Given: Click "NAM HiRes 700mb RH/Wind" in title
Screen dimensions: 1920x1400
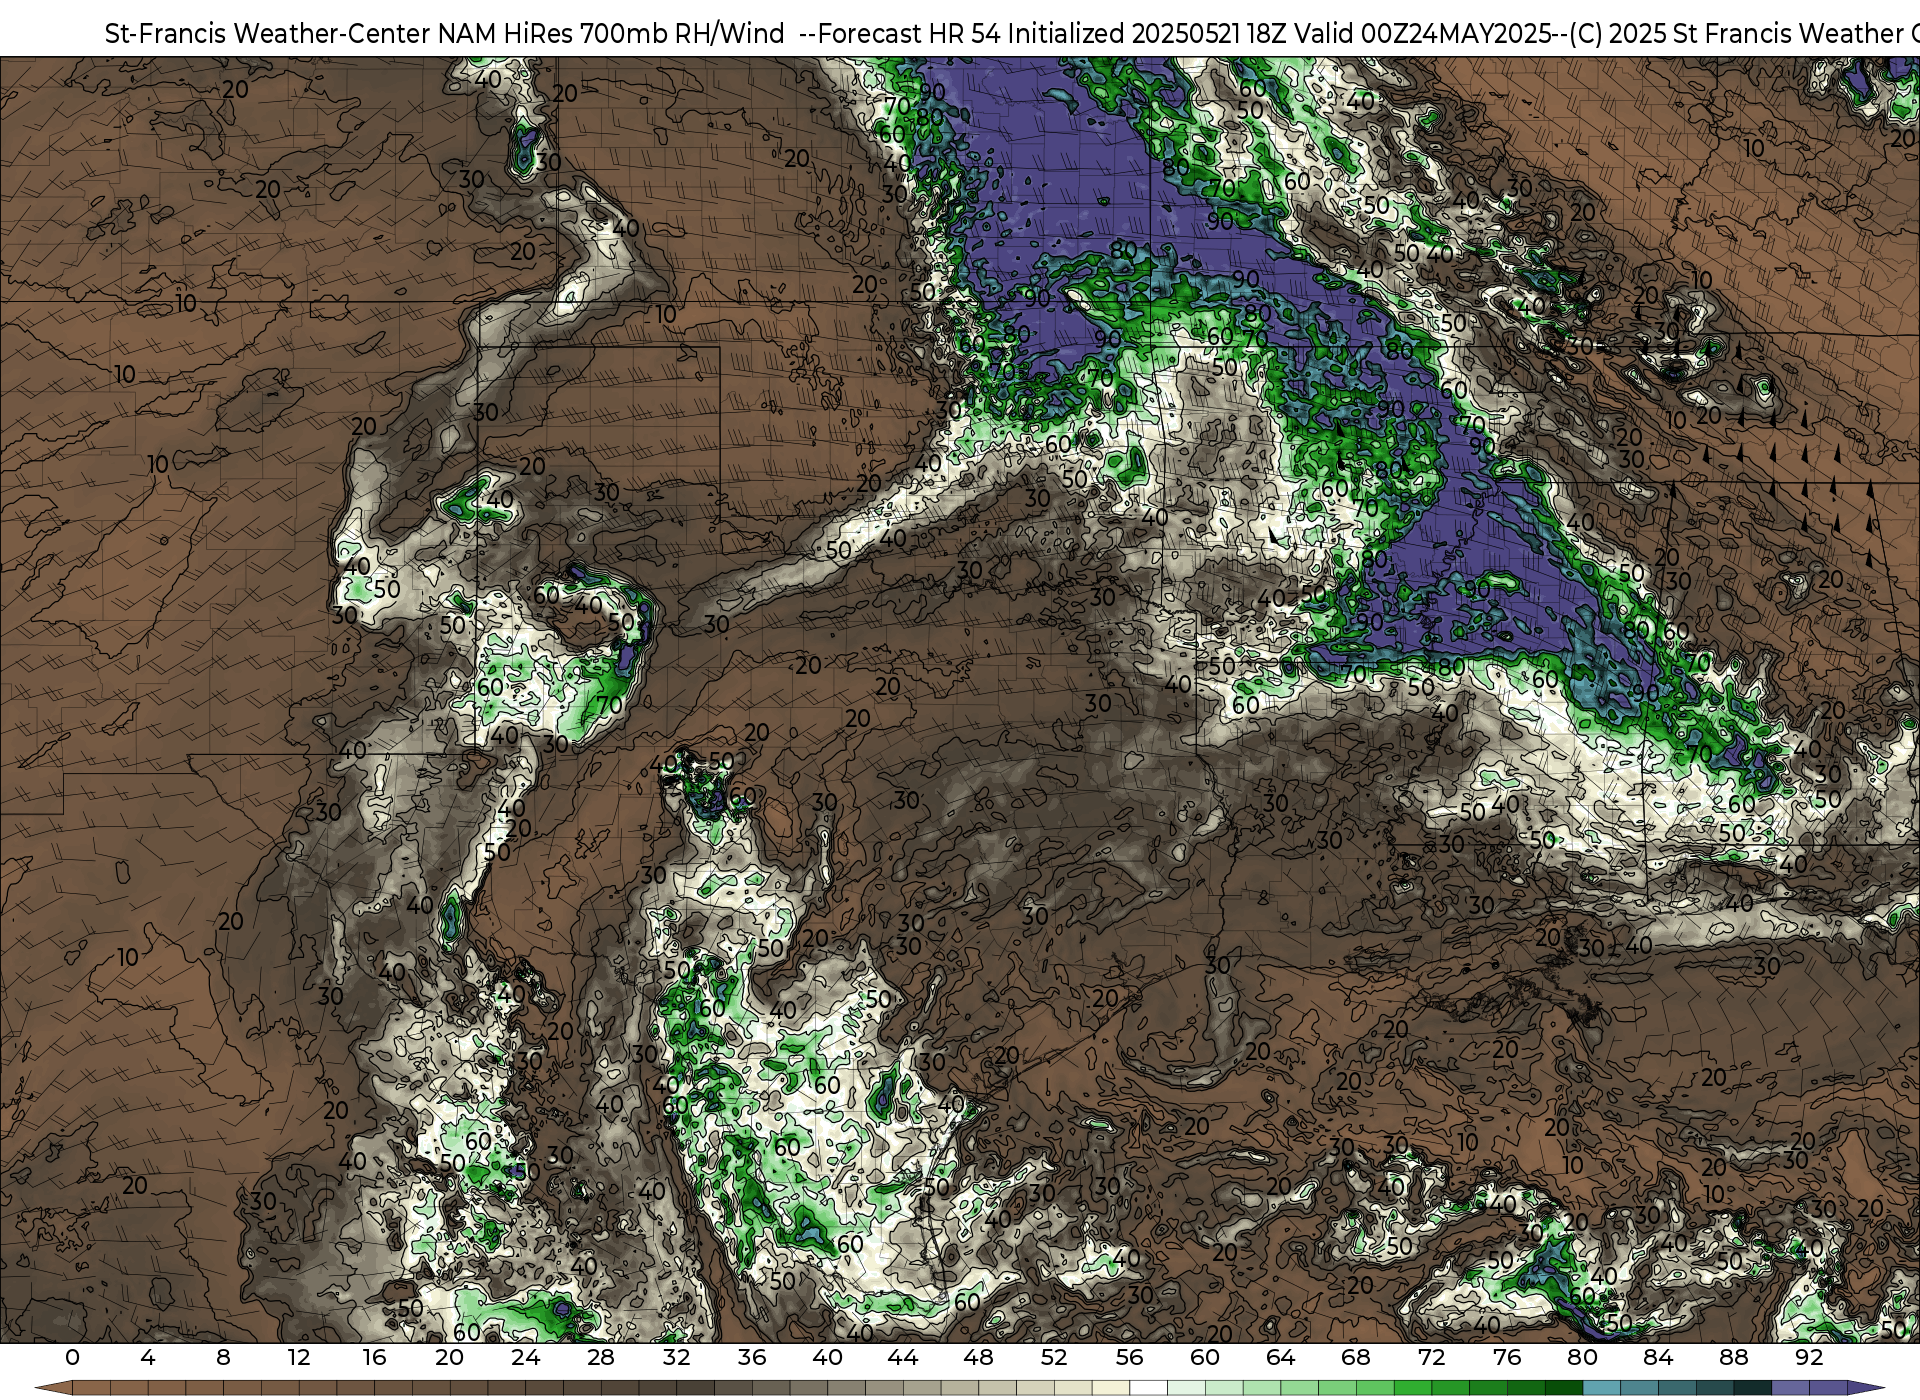Looking at the screenshot, I should 611,33.
